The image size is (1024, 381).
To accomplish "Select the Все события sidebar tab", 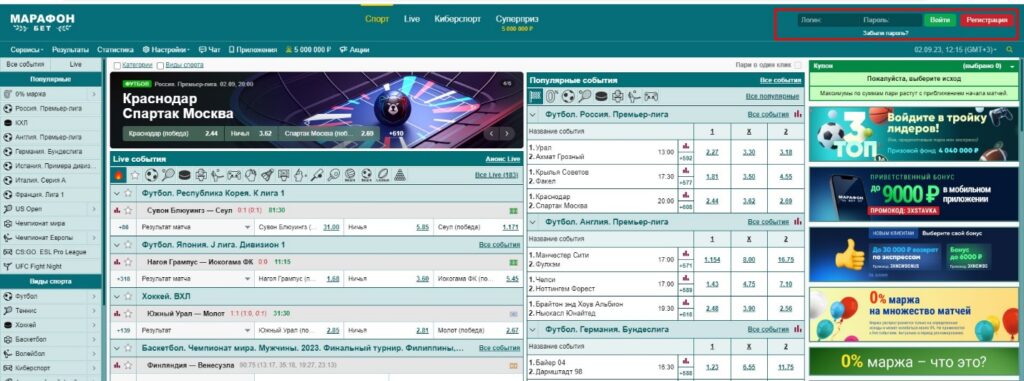I will tap(25, 65).
